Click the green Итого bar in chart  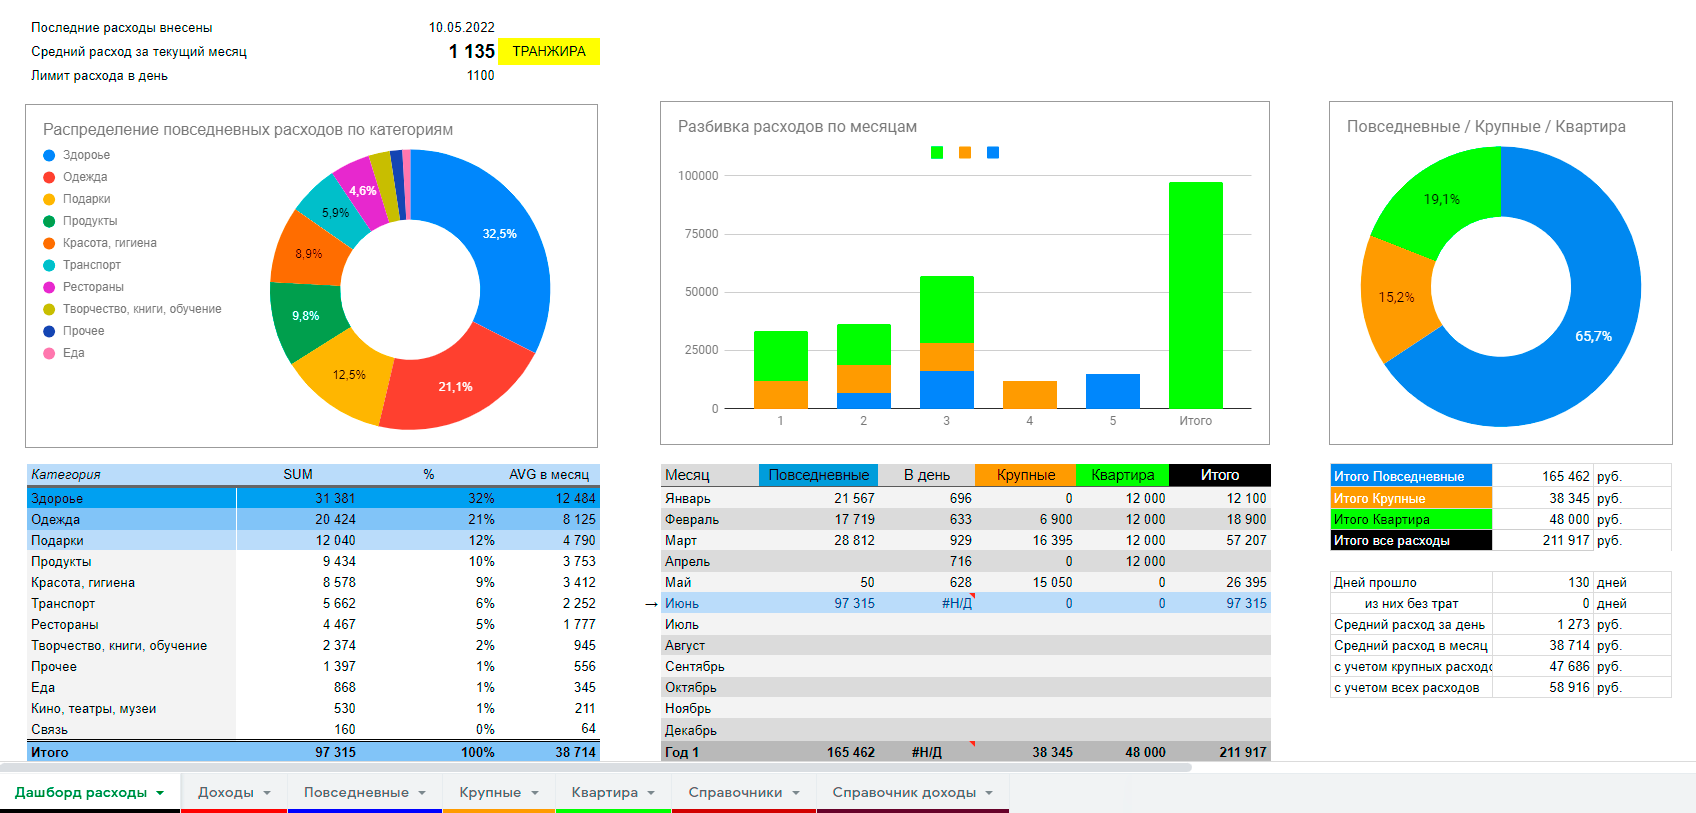click(1196, 295)
